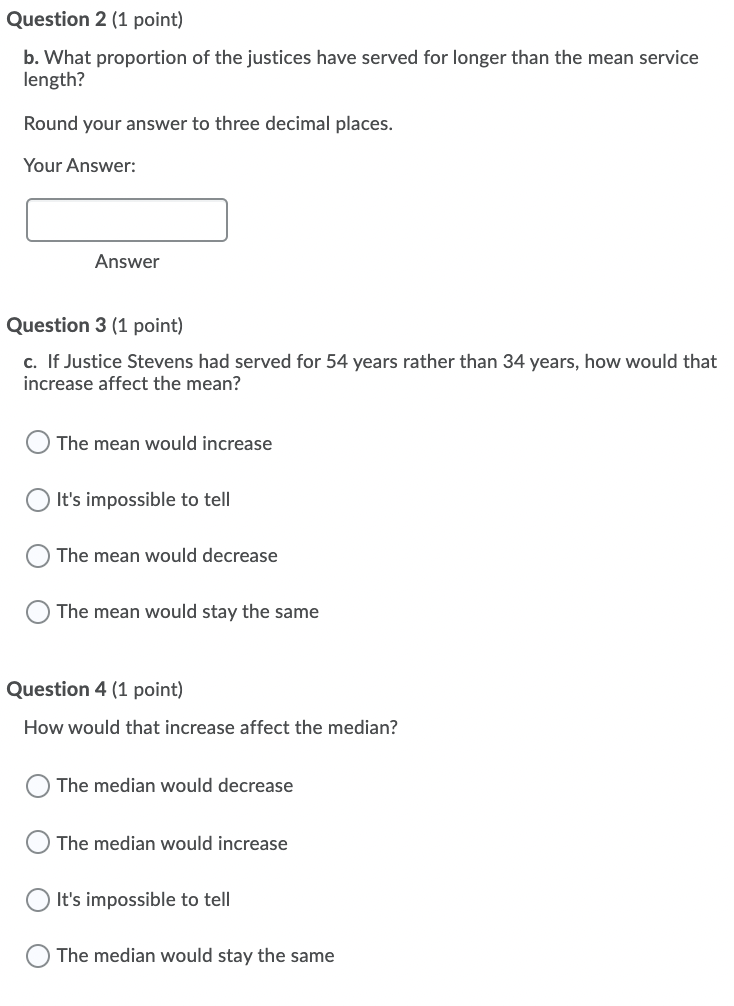The width and height of the screenshot is (734, 1006).
Task: Select "It's impossible to tell" in Question 4
Action: pos(37,899)
